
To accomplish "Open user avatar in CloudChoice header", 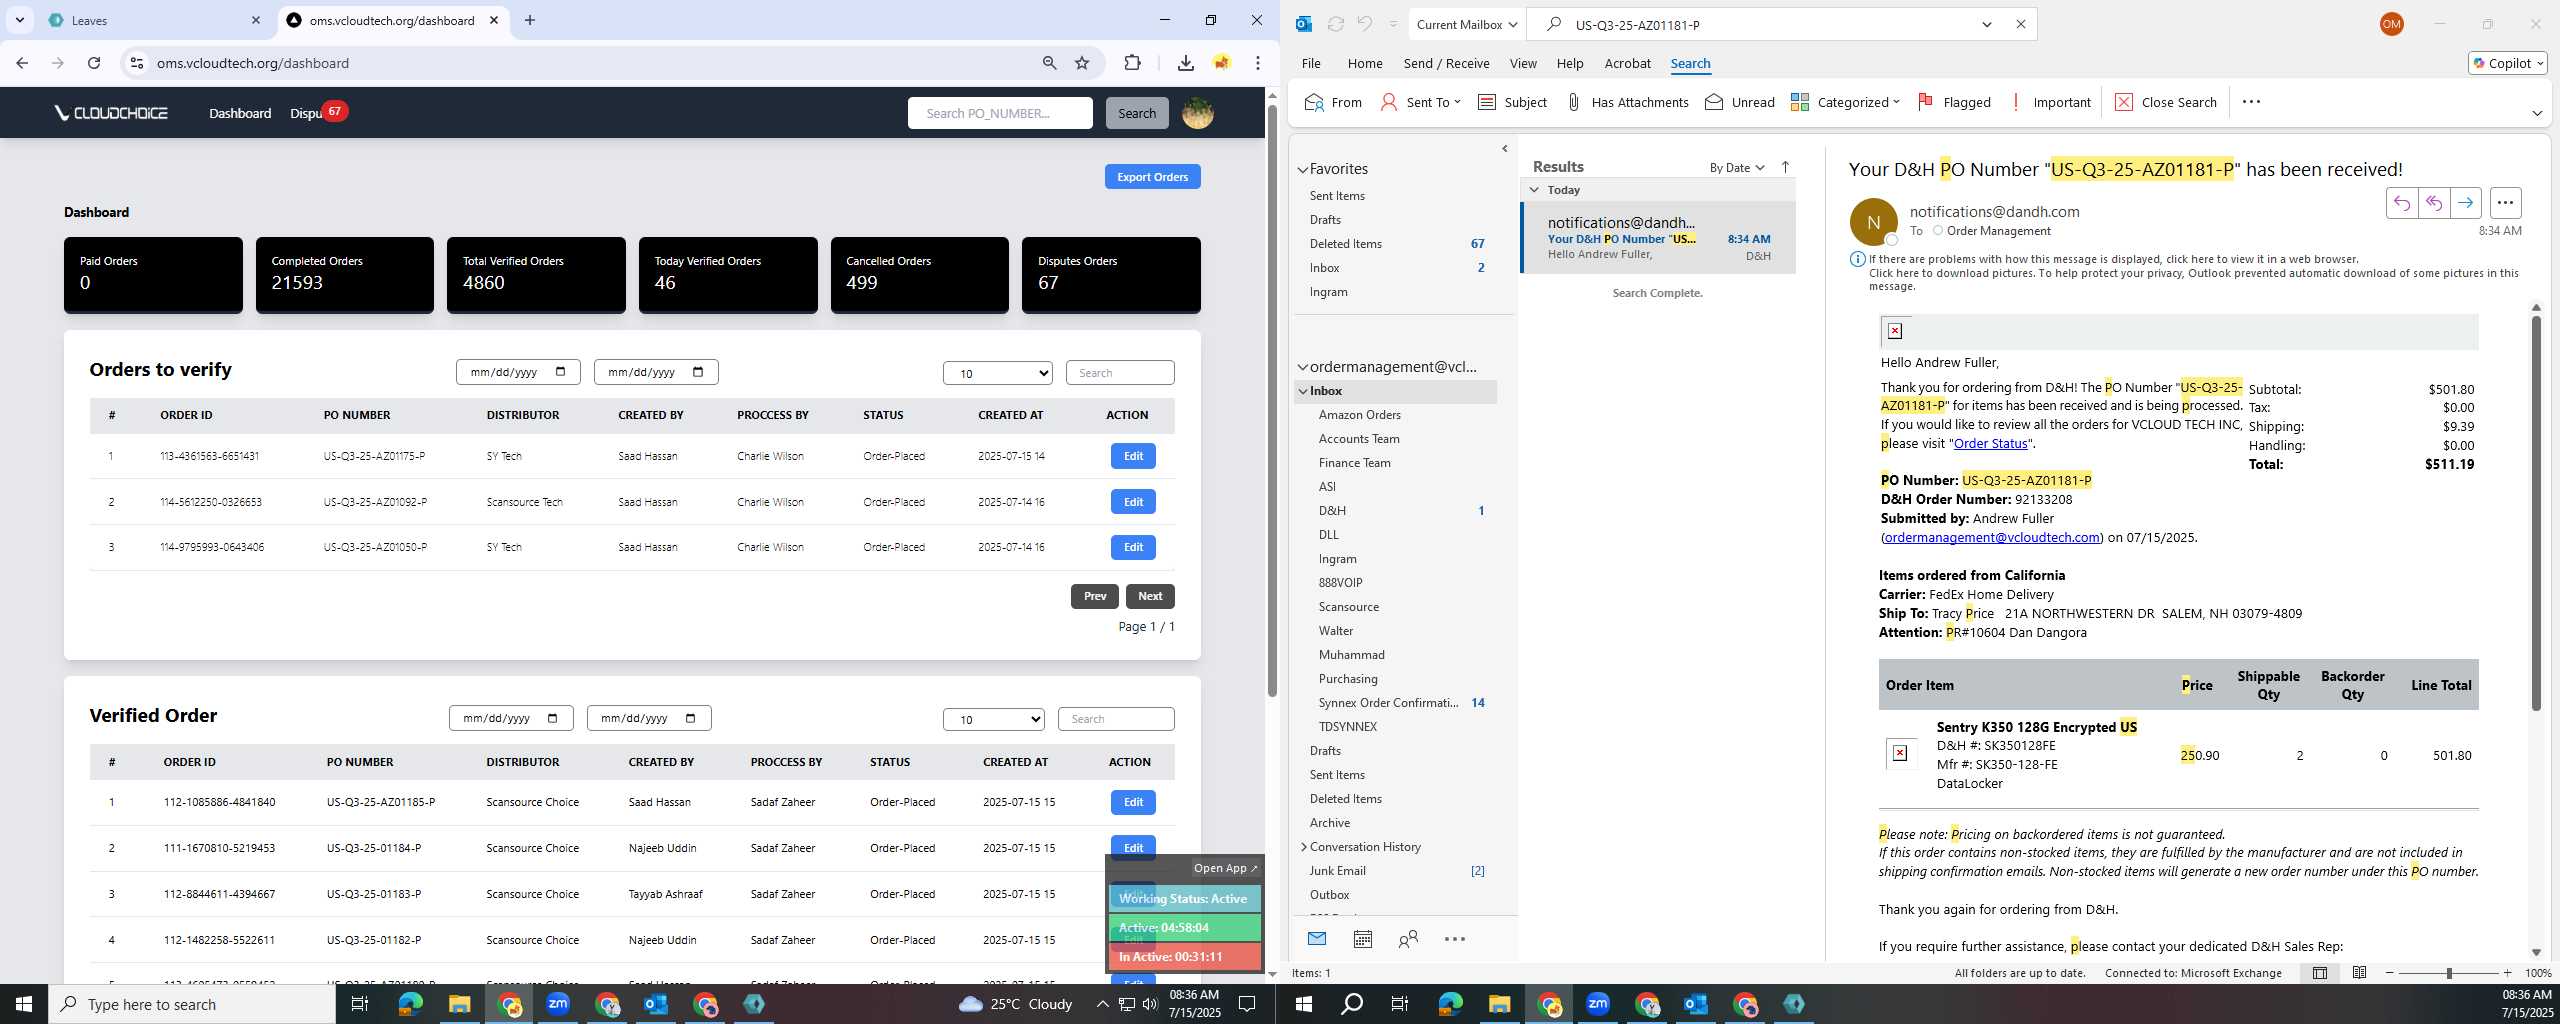I will pyautogui.click(x=1198, y=113).
